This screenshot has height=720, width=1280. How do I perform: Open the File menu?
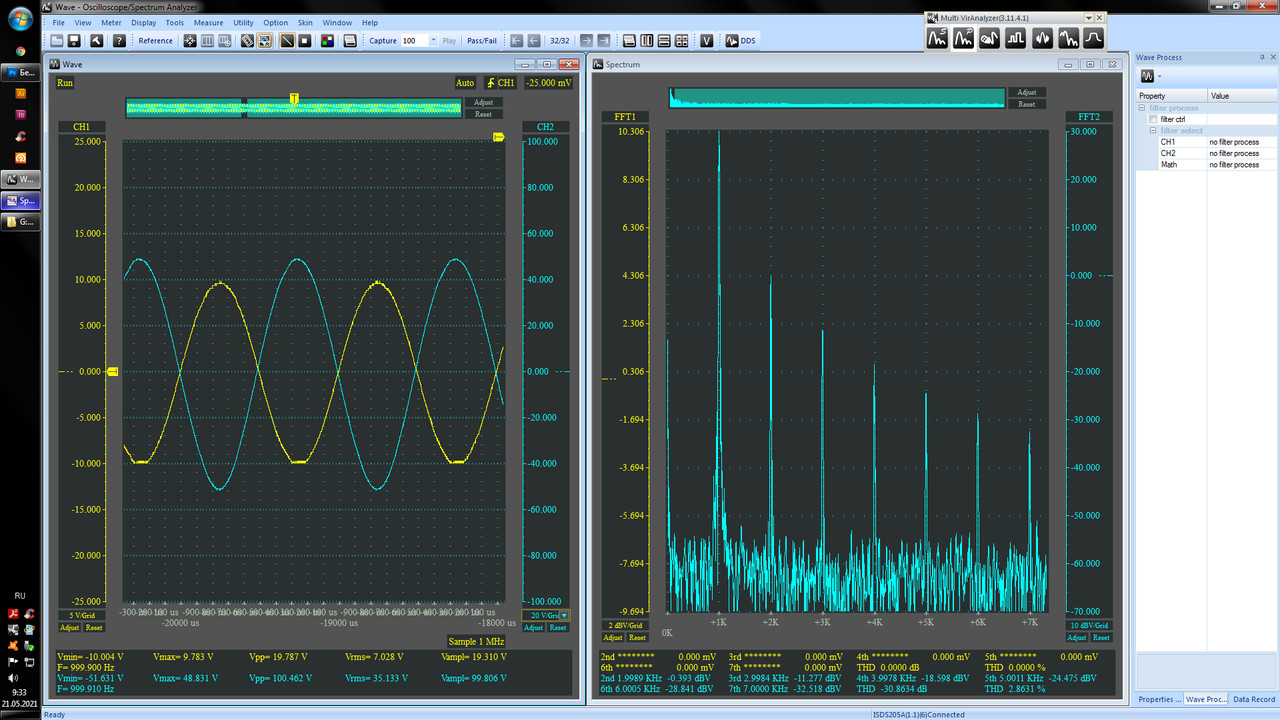[59, 22]
